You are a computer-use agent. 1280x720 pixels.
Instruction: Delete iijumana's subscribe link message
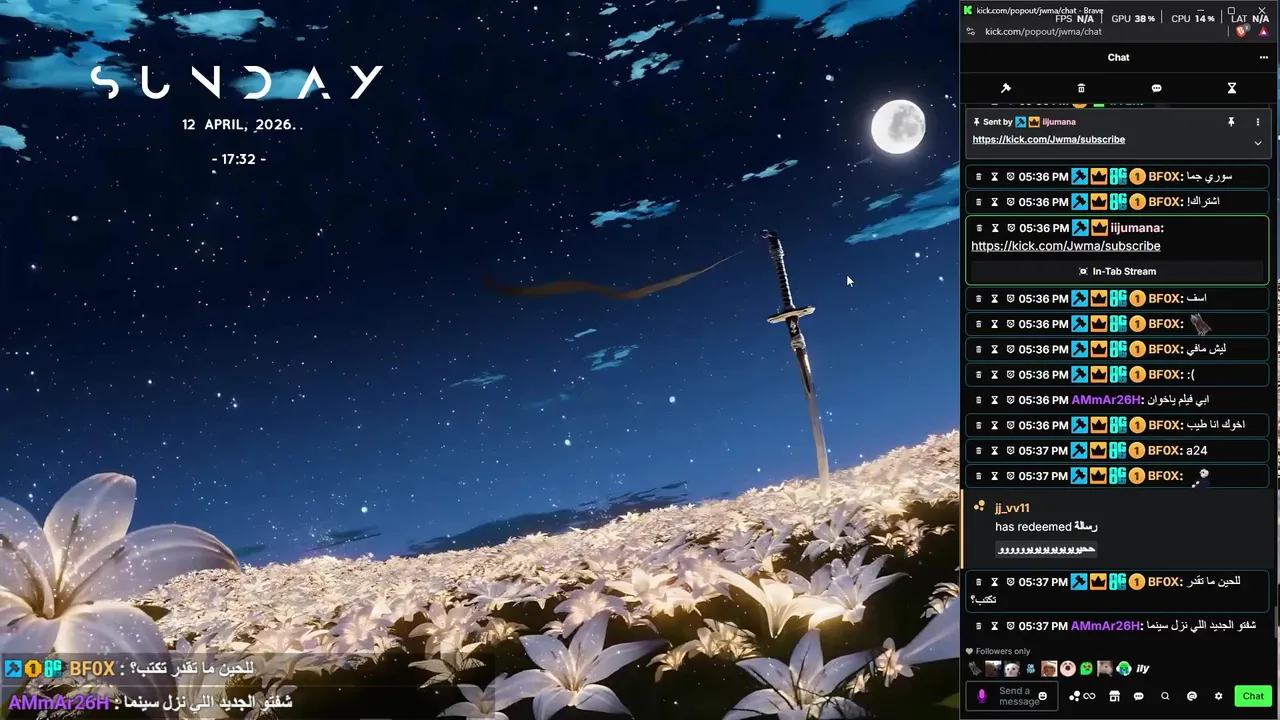point(979,228)
